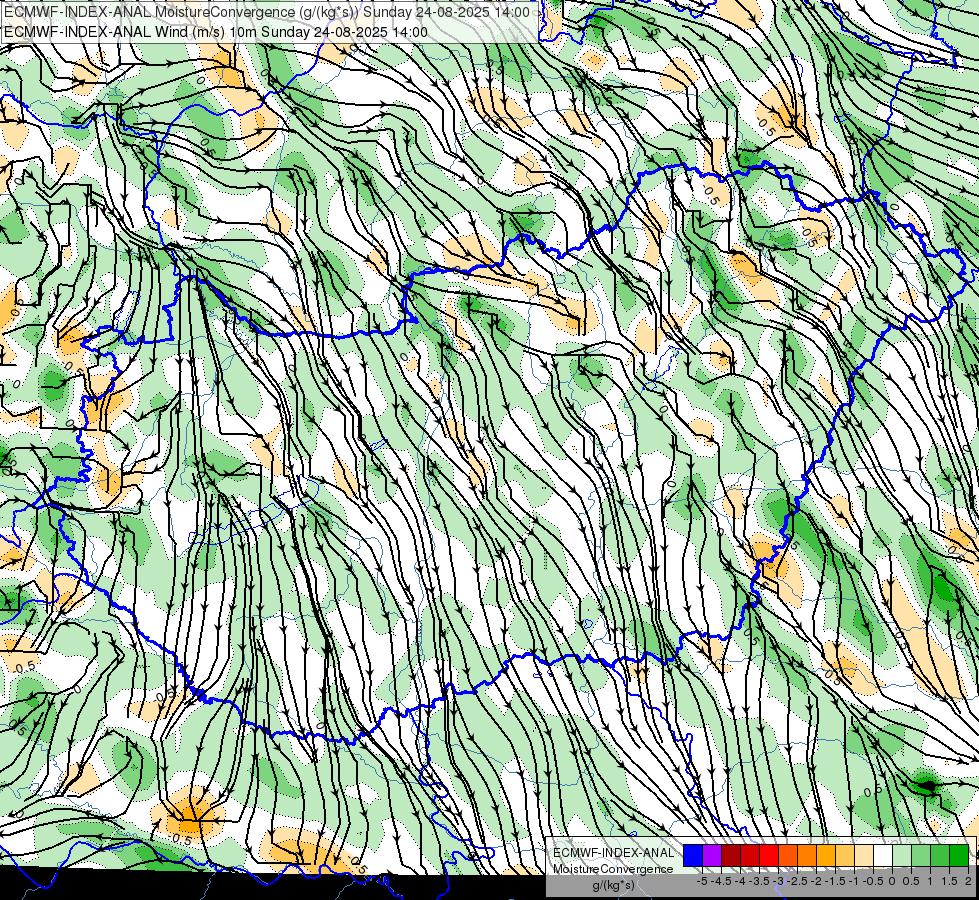
Task: Click the MoistureConvergence title line at top
Action: click(267, 12)
